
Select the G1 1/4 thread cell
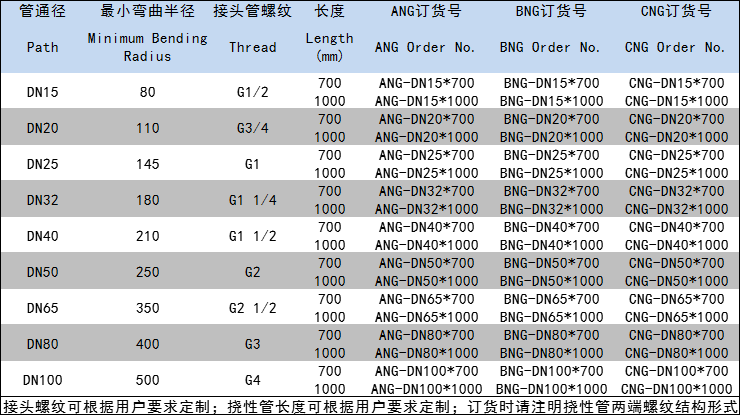252,199
